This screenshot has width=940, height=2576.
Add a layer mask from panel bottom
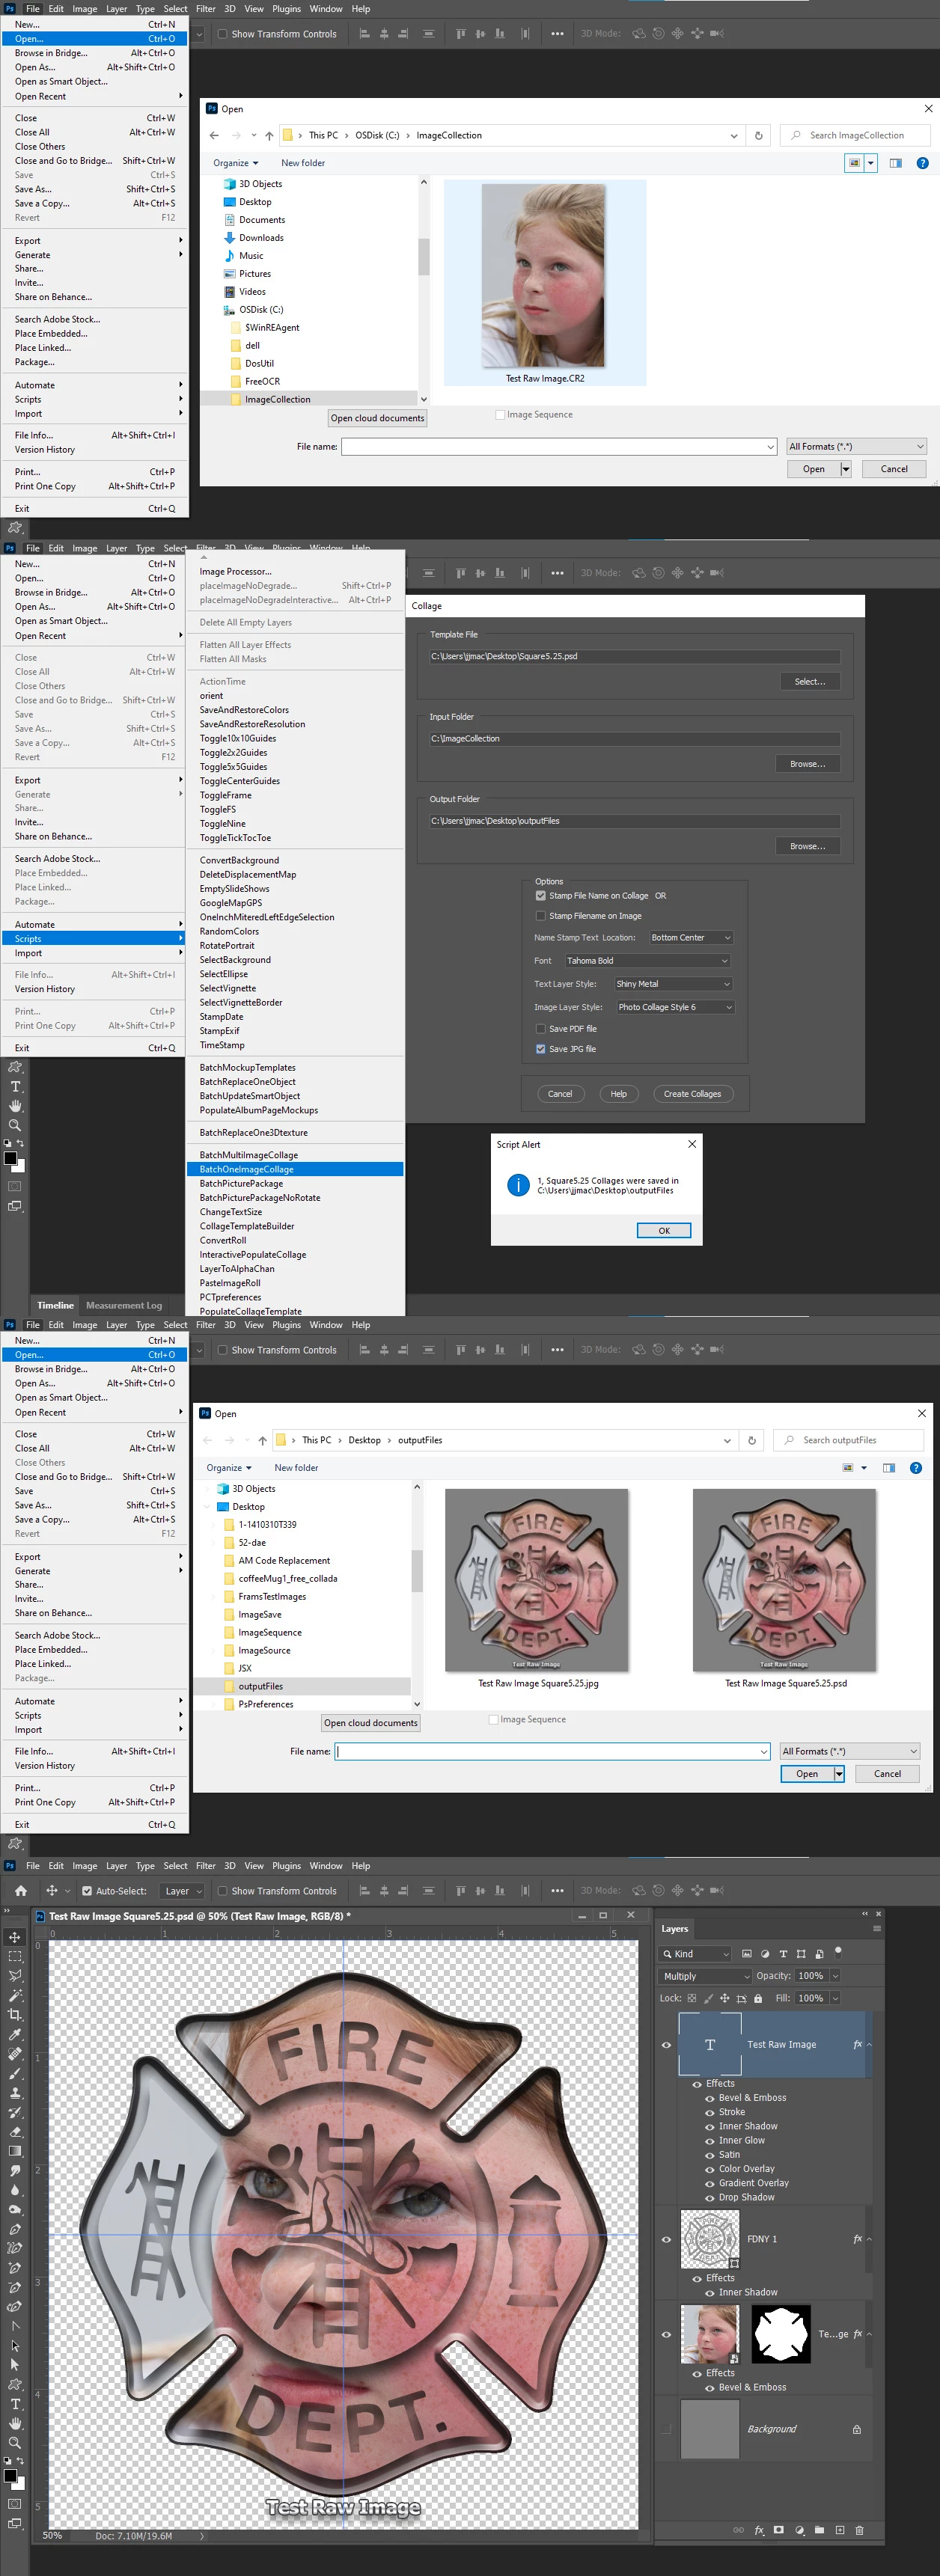point(779,2530)
